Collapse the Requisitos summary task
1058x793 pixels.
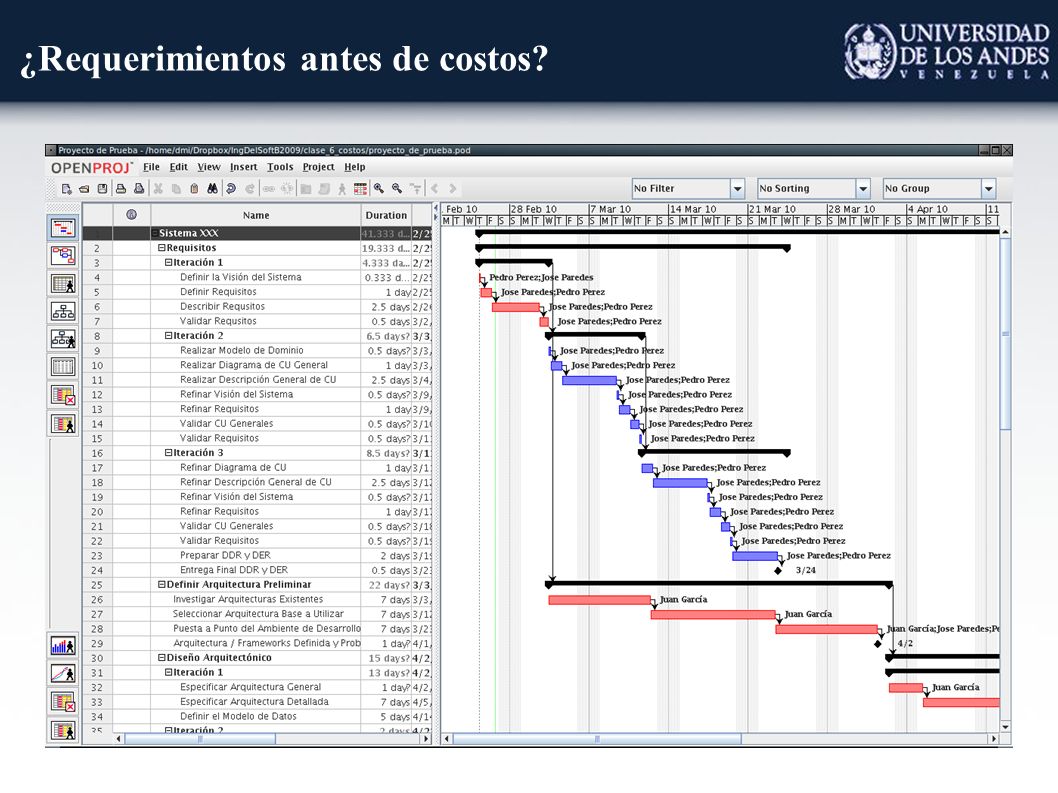pyautogui.click(x=162, y=248)
